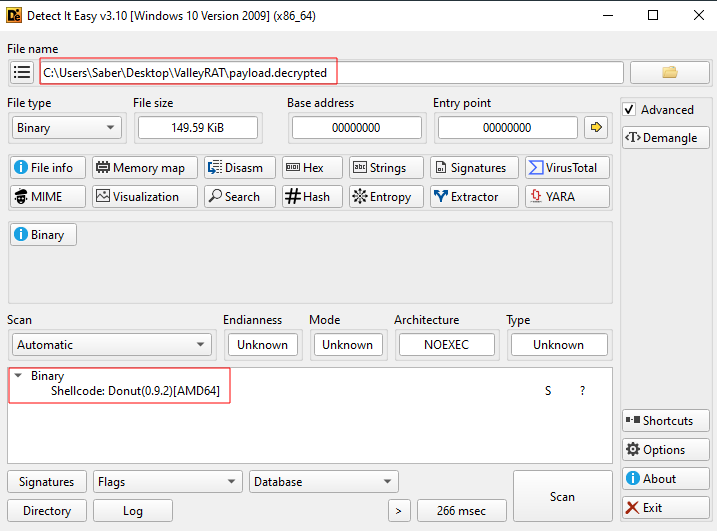
Task: Open the YARA scanner
Action: [x=567, y=197]
